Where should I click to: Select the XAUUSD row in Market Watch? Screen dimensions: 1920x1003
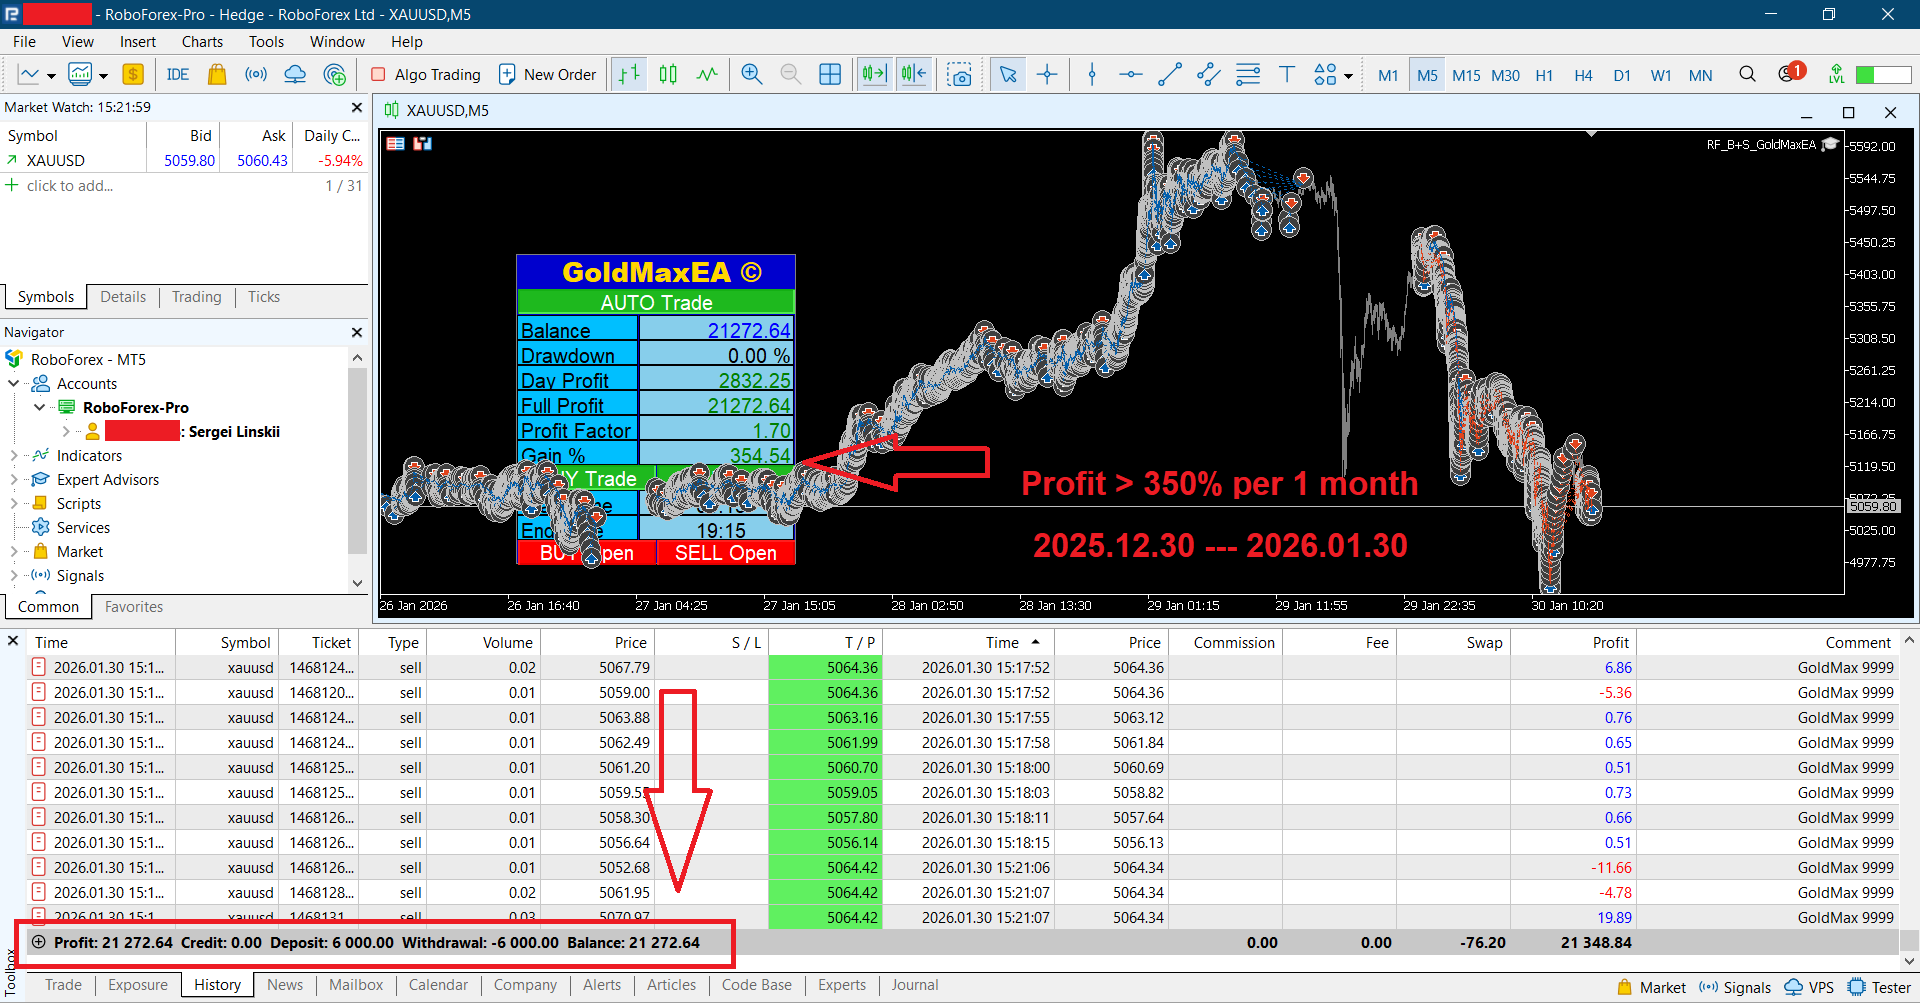coord(184,160)
